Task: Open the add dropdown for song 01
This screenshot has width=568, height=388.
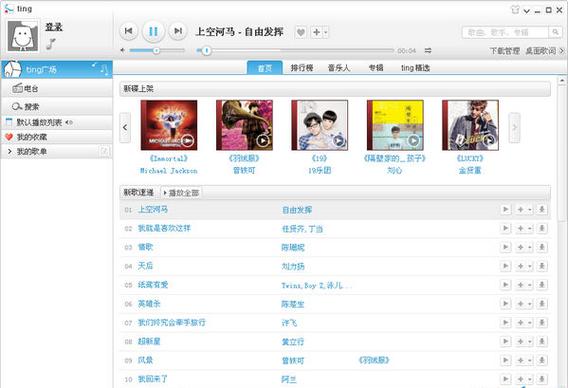Action: [x=530, y=209]
